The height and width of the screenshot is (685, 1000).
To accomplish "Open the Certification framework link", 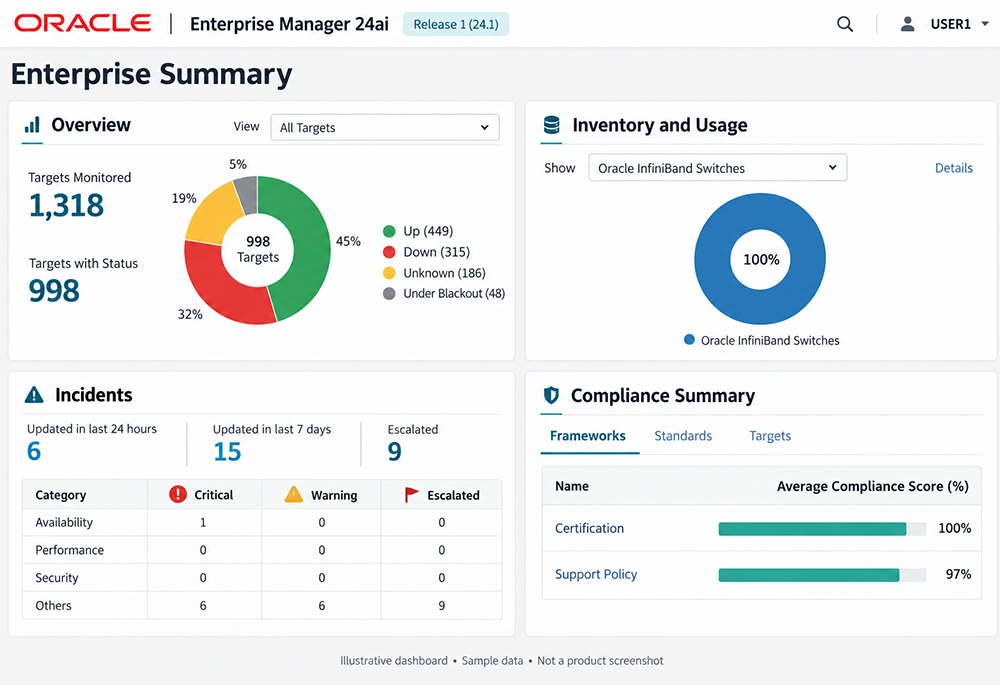I will (589, 528).
